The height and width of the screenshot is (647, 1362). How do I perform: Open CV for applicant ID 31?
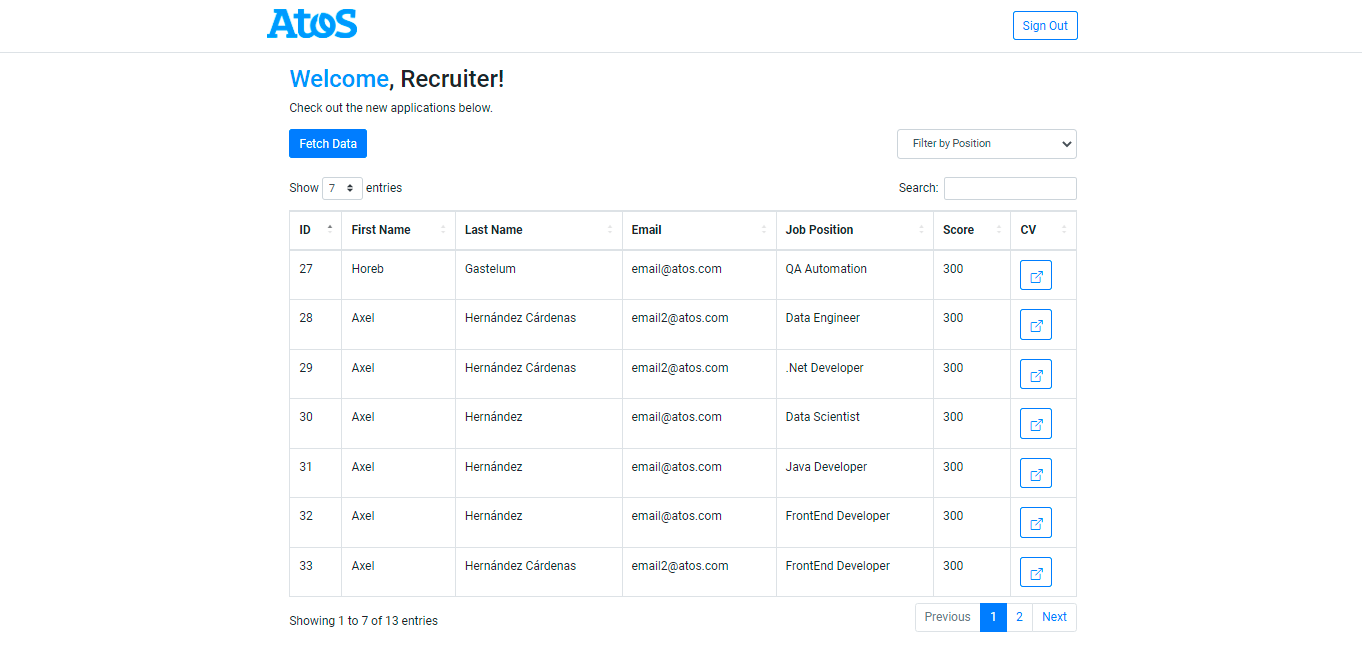[x=1036, y=473]
